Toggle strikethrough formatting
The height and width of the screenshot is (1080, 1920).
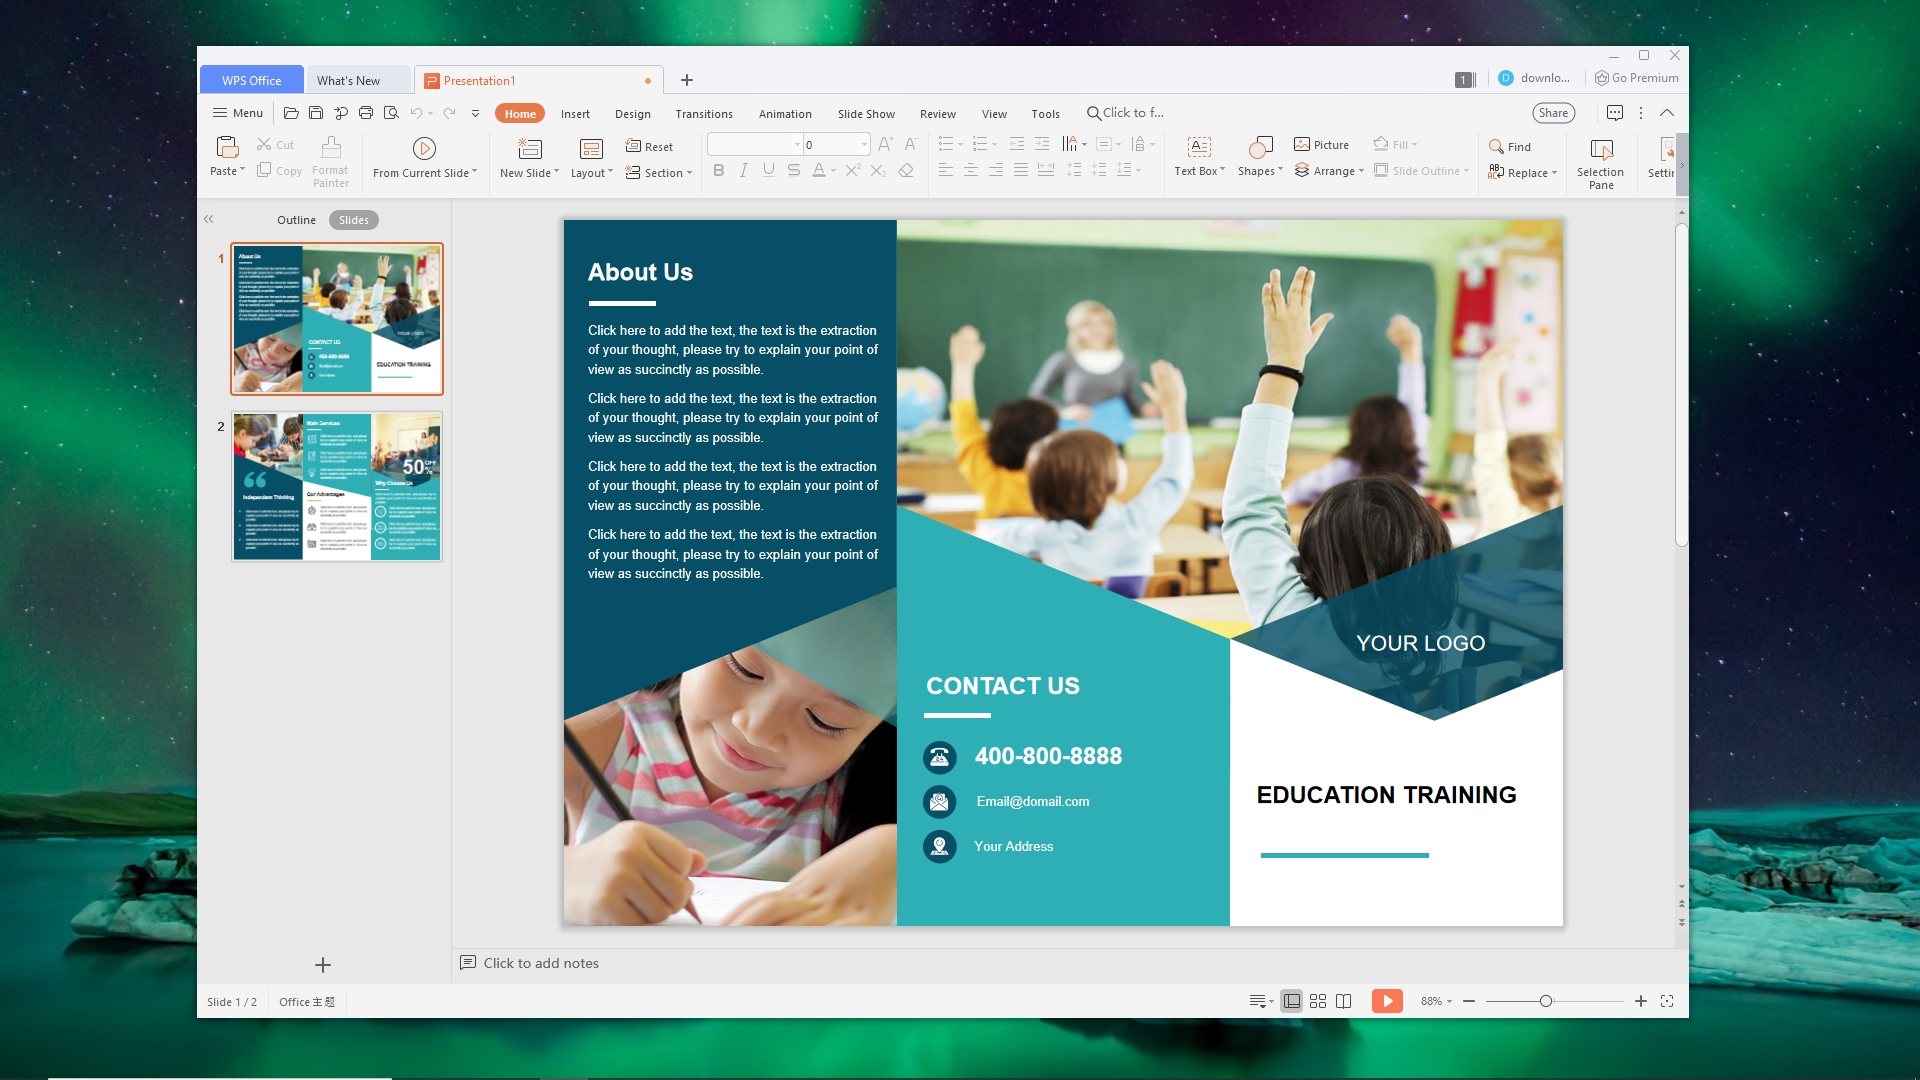(793, 170)
